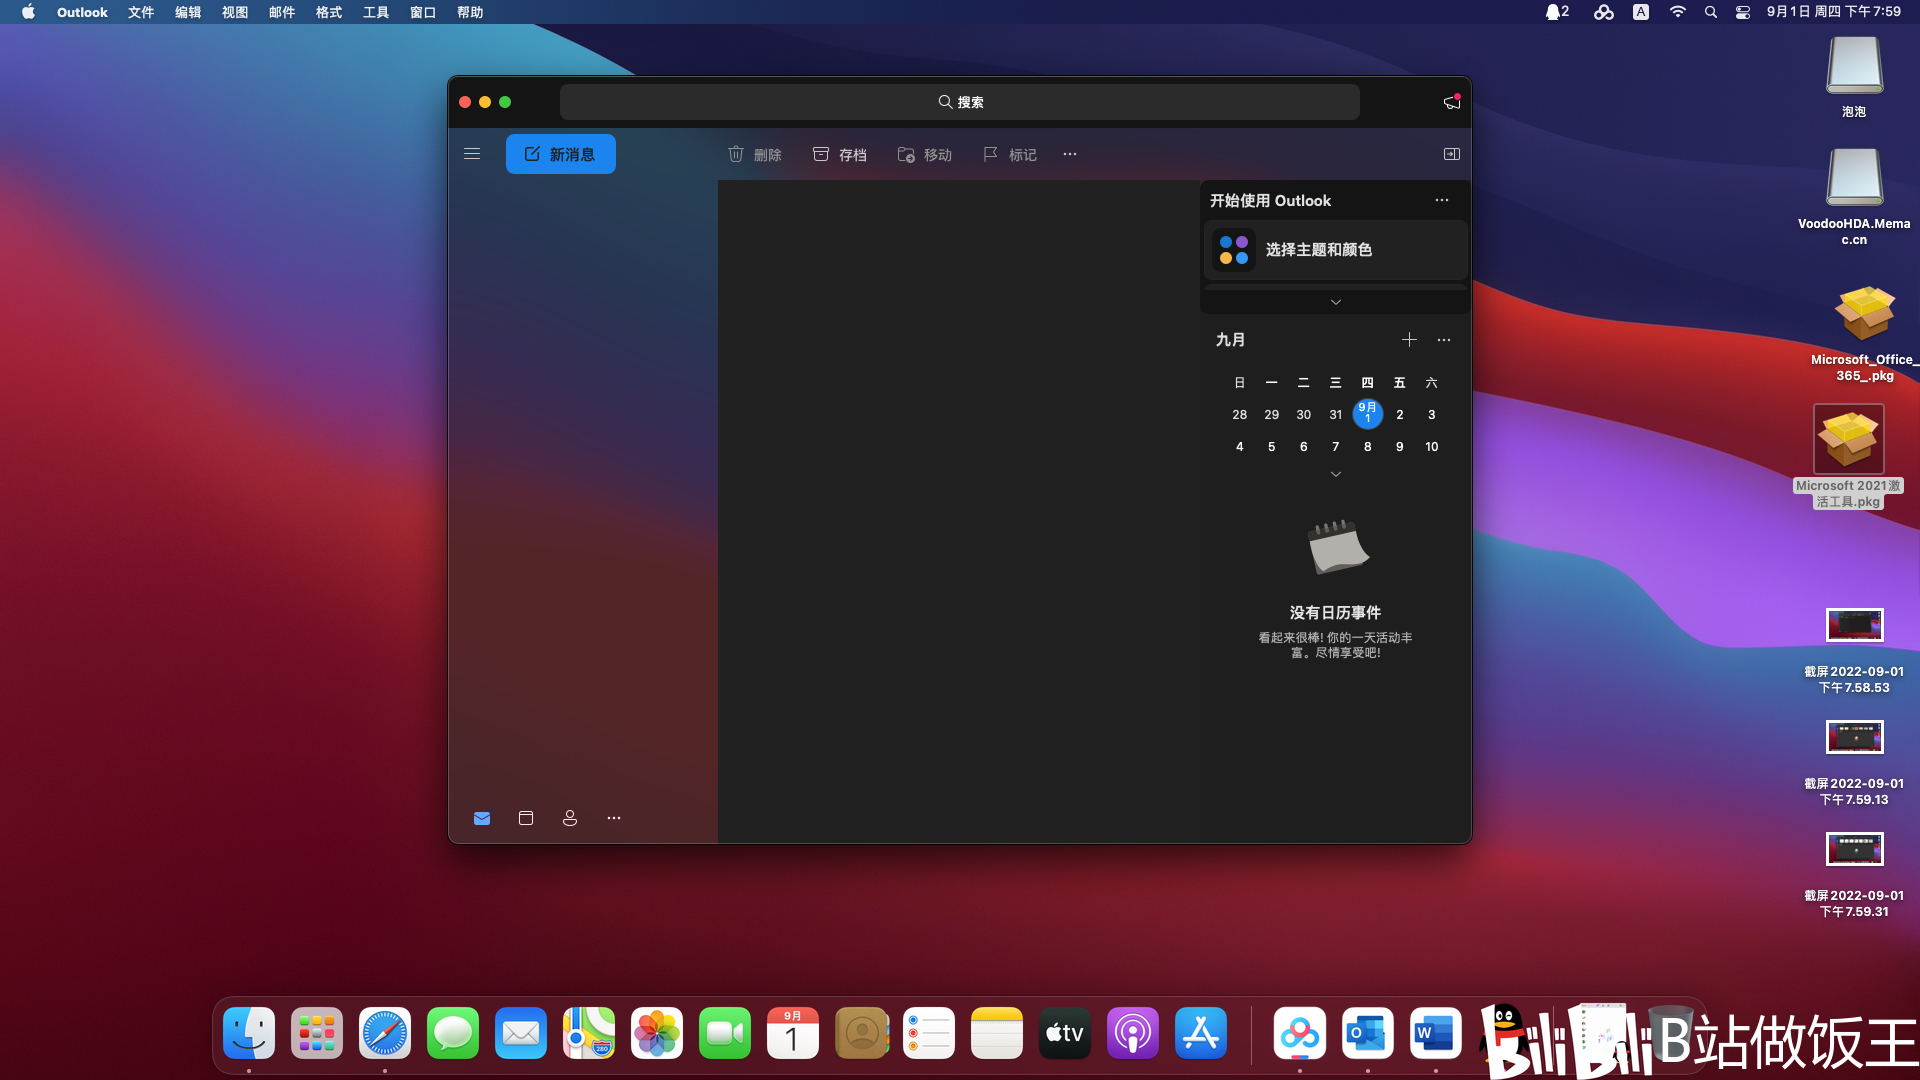Click the 删除 trash toolbar button

click(755, 154)
